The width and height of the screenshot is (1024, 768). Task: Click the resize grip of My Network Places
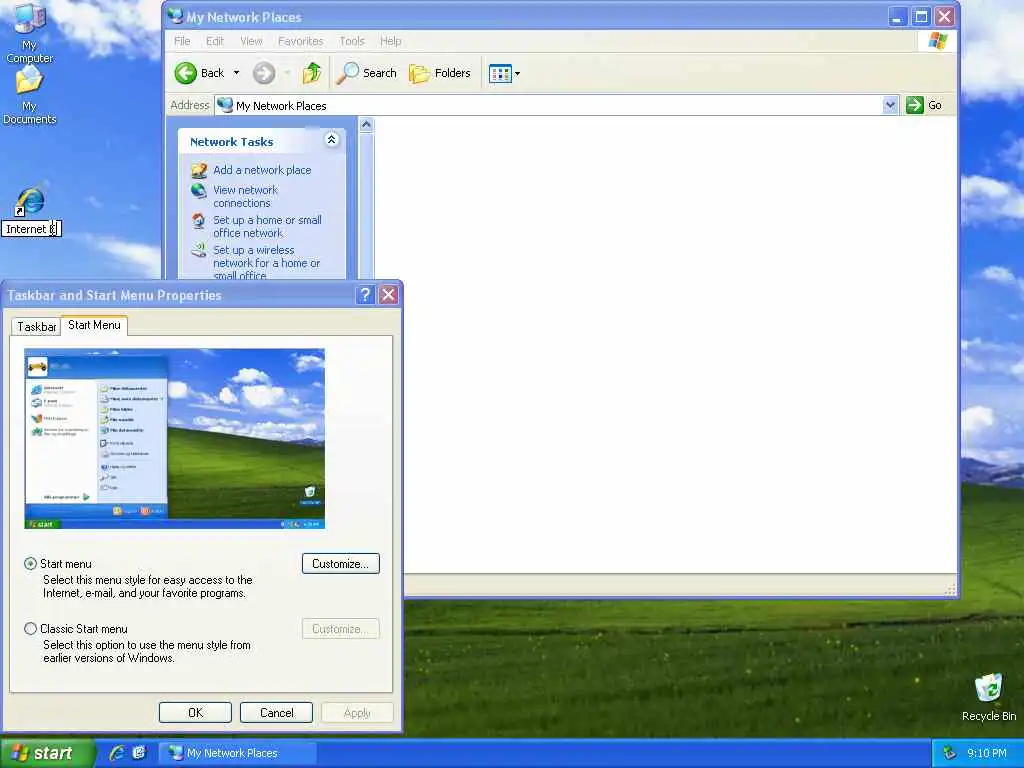click(x=950, y=590)
